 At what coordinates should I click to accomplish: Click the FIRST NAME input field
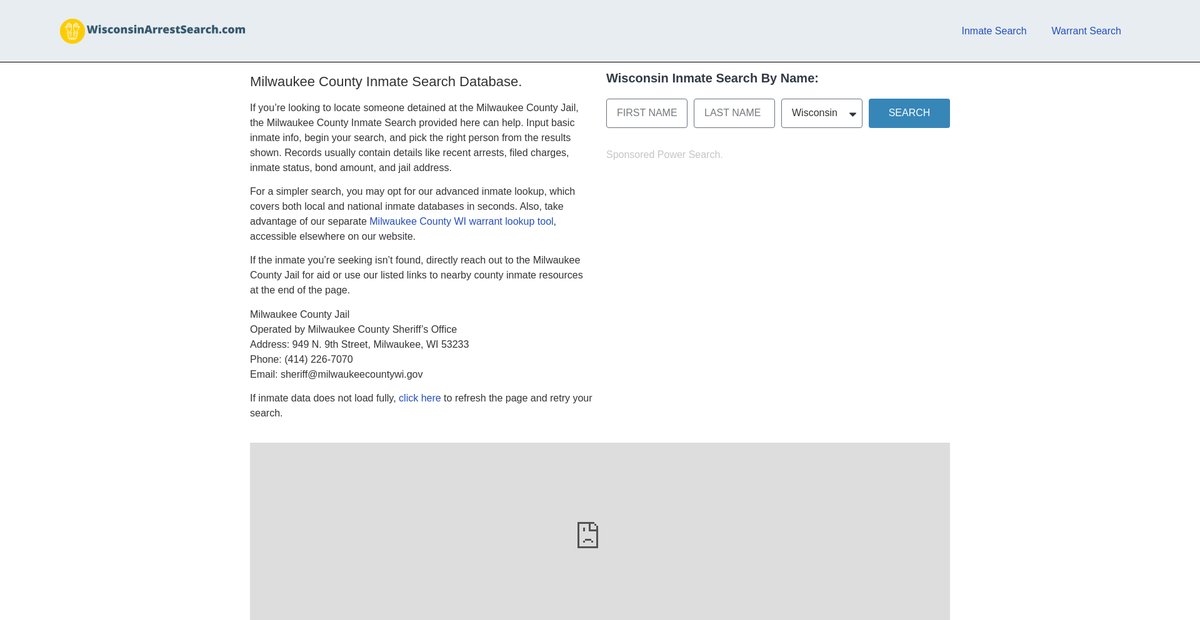(647, 113)
